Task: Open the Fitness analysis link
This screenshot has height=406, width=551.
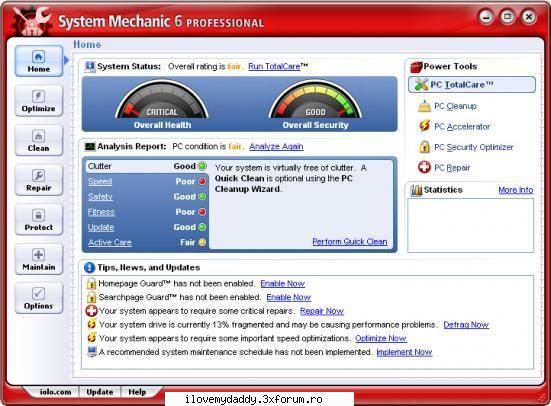Action: pos(101,212)
